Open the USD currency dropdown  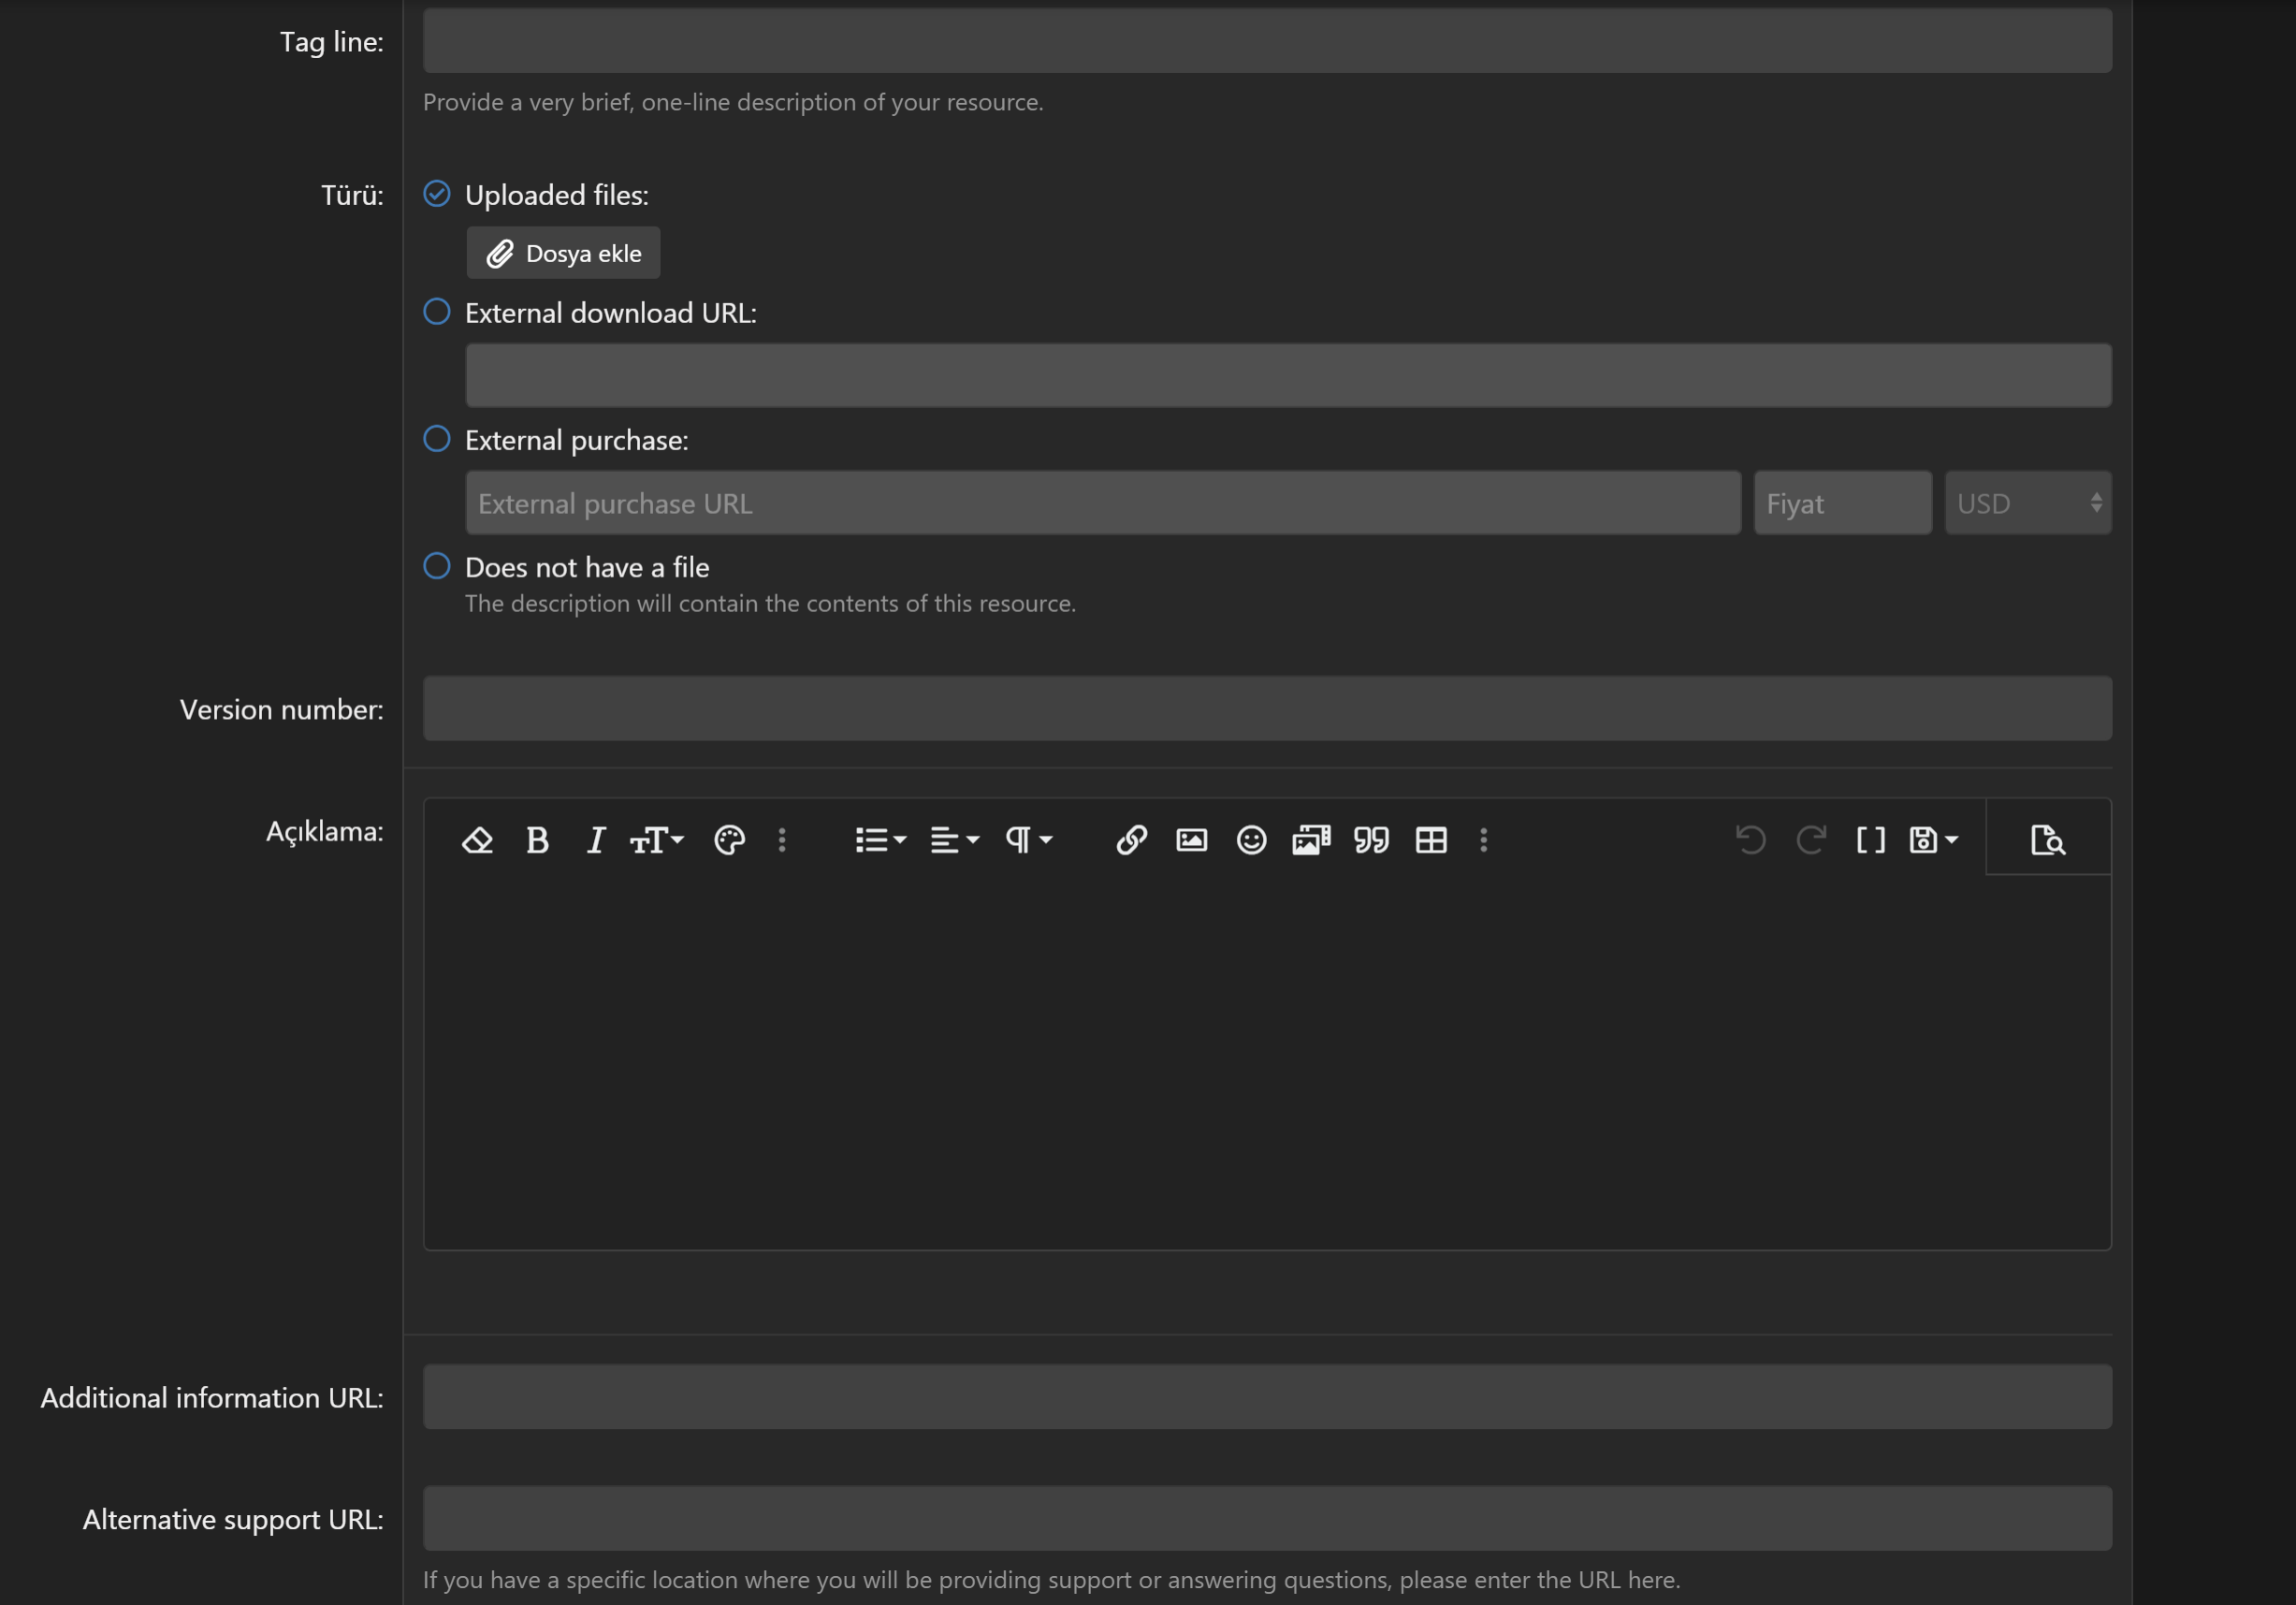point(2028,503)
